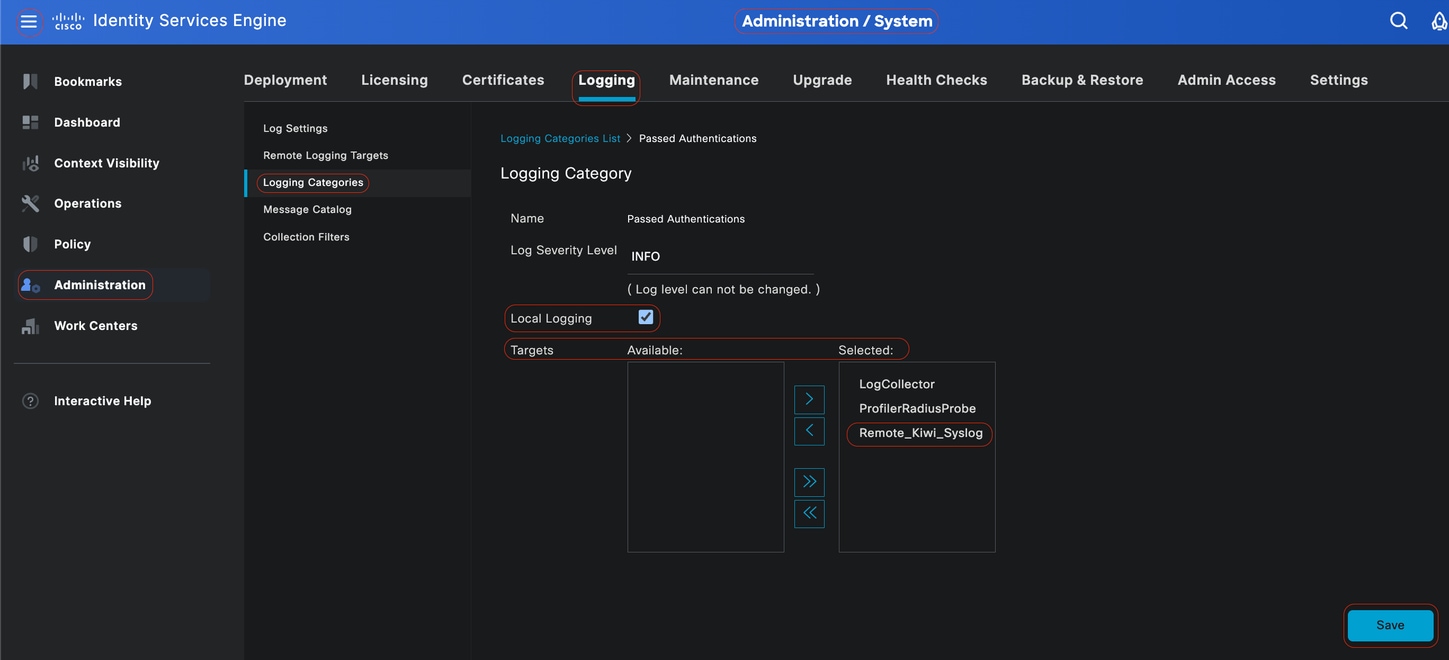Open the Maintenance tab
Viewport: 1449px width, 660px height.
click(x=714, y=80)
